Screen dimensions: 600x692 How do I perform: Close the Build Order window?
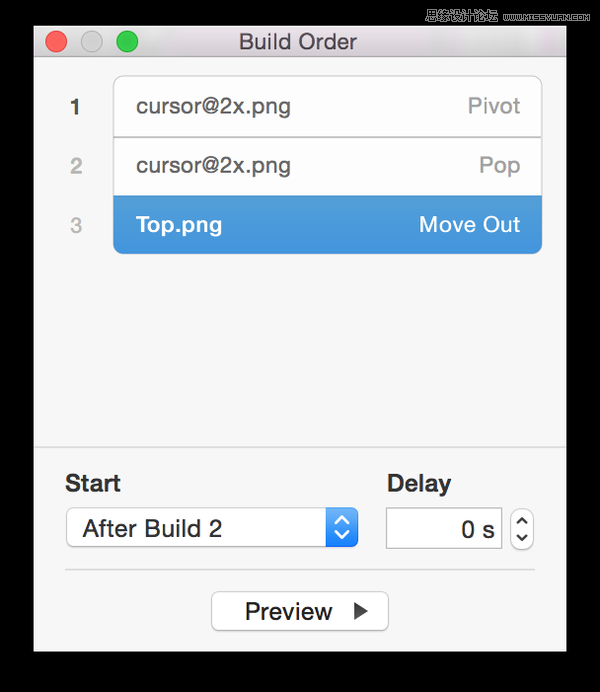56,41
